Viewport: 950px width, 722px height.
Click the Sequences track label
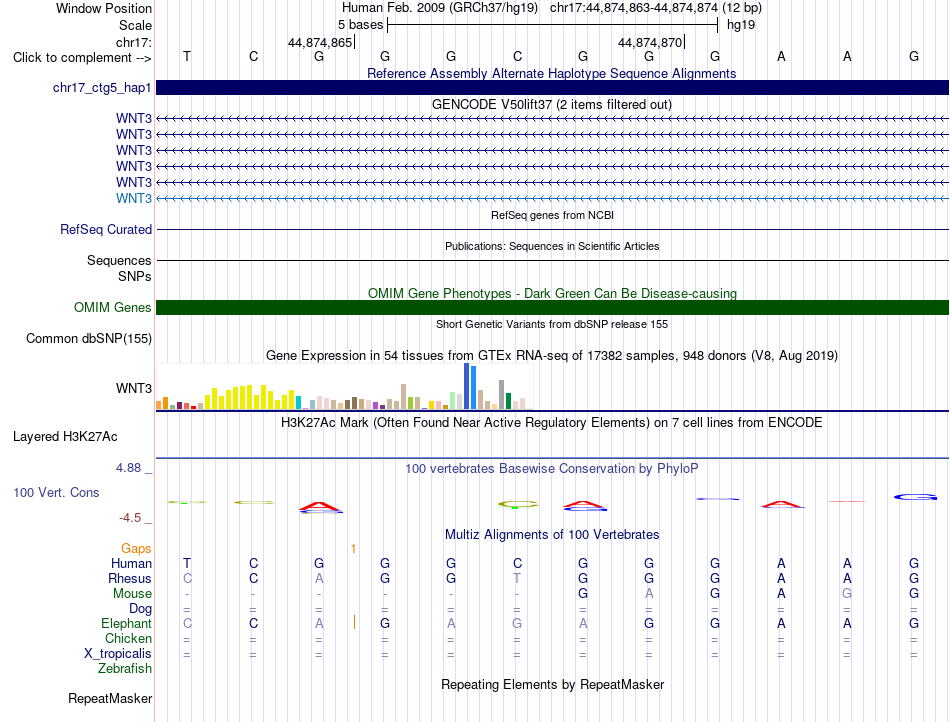pos(119,260)
